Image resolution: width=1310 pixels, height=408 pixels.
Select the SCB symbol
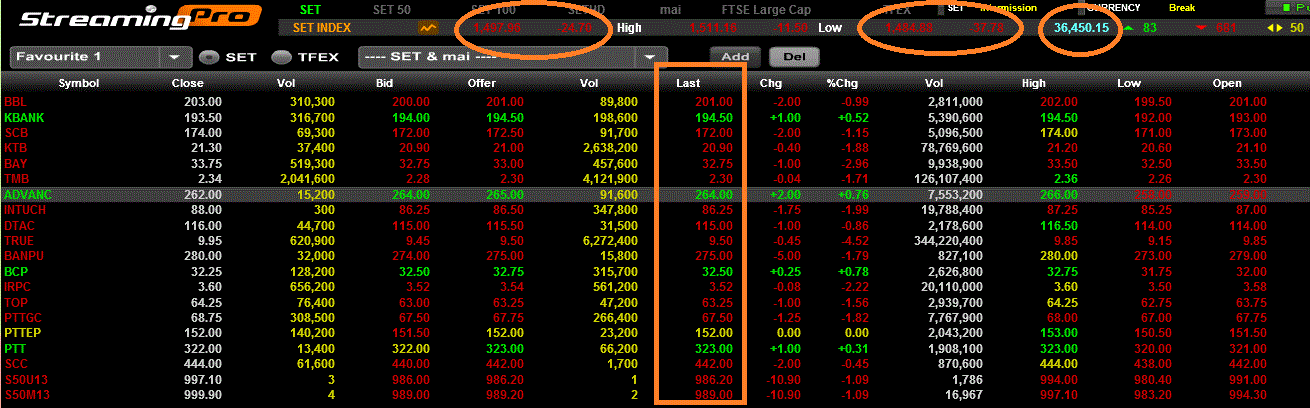coord(16,132)
